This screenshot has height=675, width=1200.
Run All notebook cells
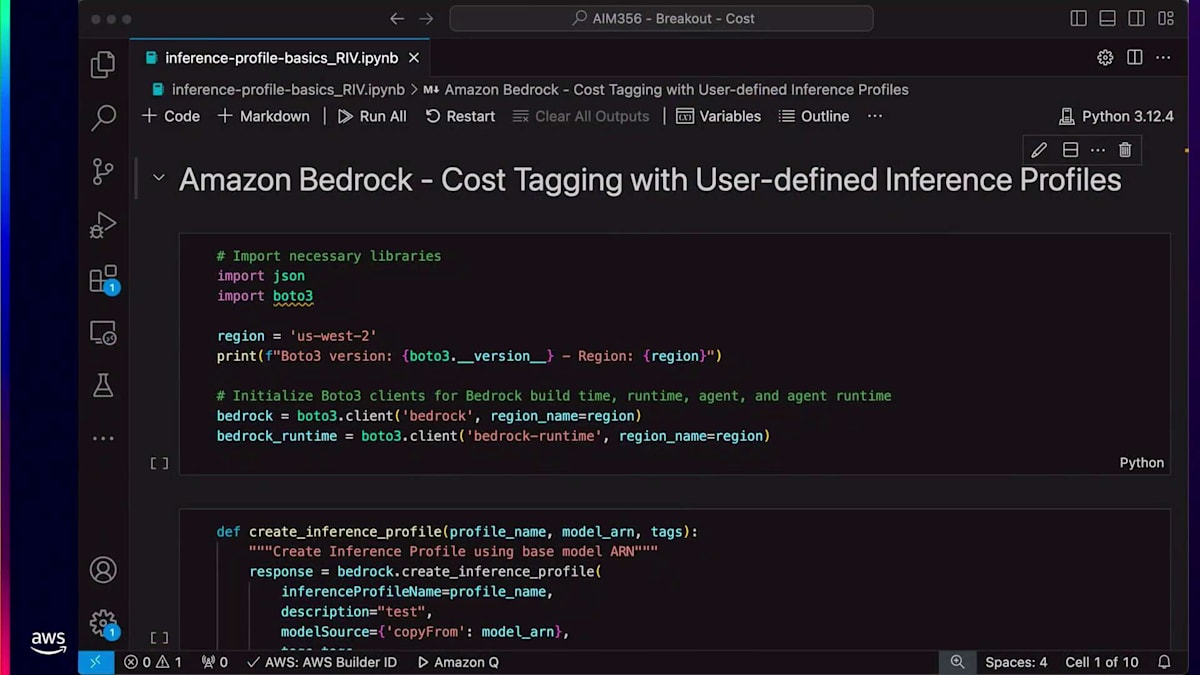click(x=372, y=116)
